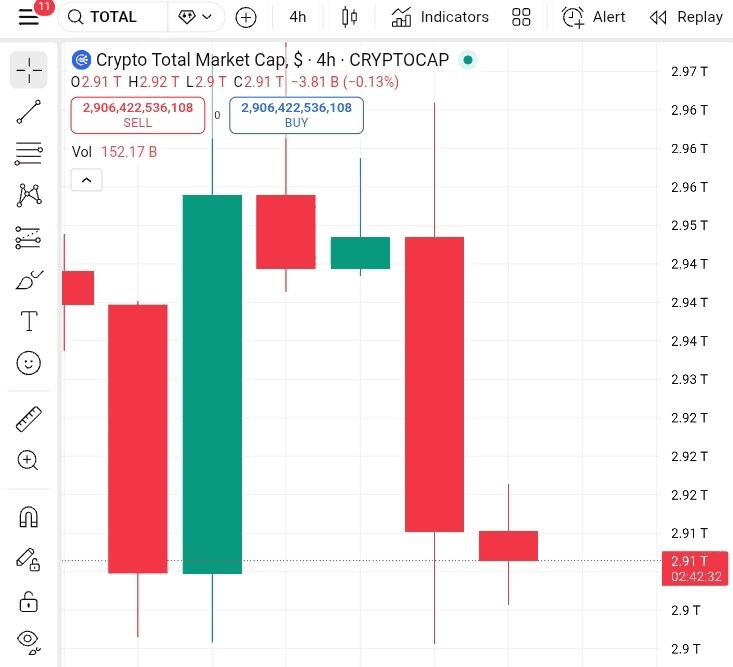Select the brush drawing tool

tap(29, 280)
